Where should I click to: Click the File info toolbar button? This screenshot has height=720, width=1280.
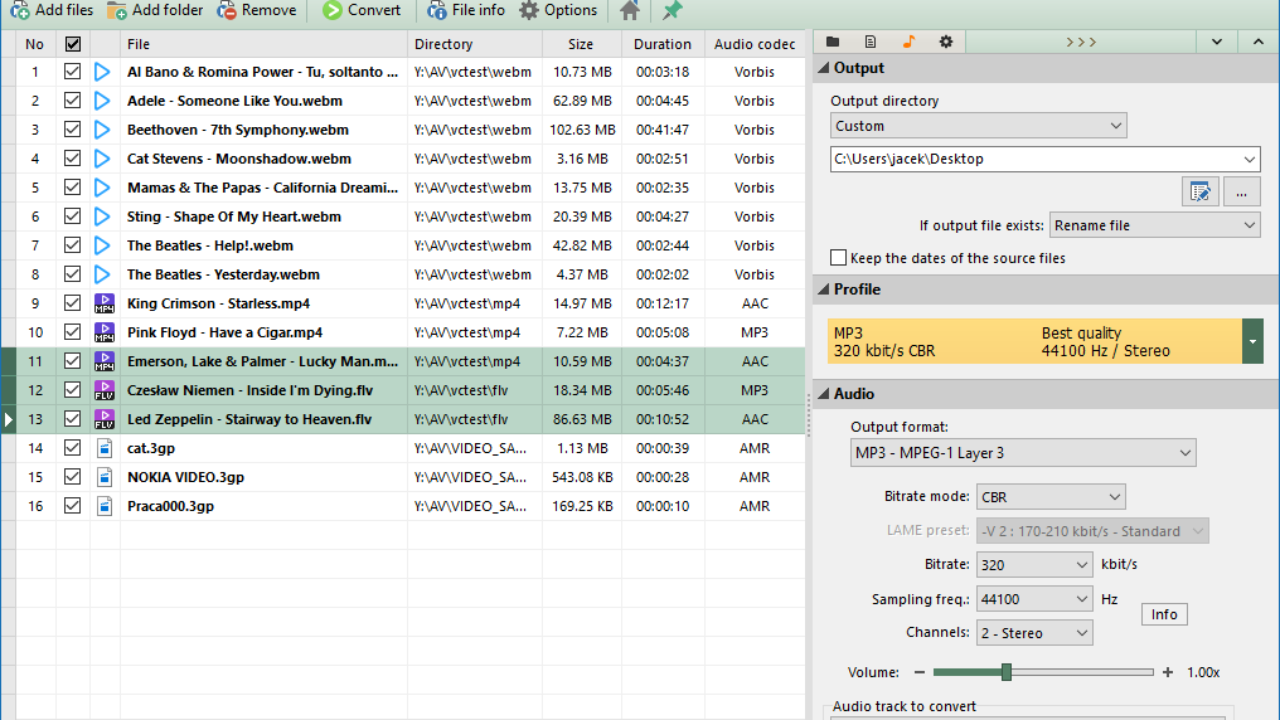(x=466, y=11)
